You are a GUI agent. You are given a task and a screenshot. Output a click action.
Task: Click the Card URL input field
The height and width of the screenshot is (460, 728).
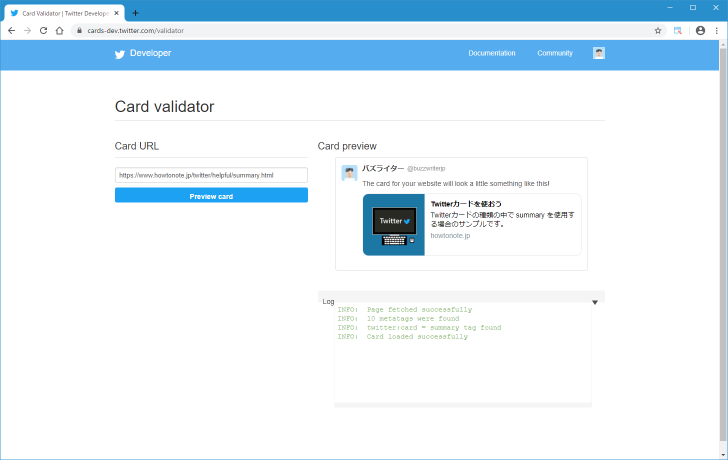click(x=211, y=175)
